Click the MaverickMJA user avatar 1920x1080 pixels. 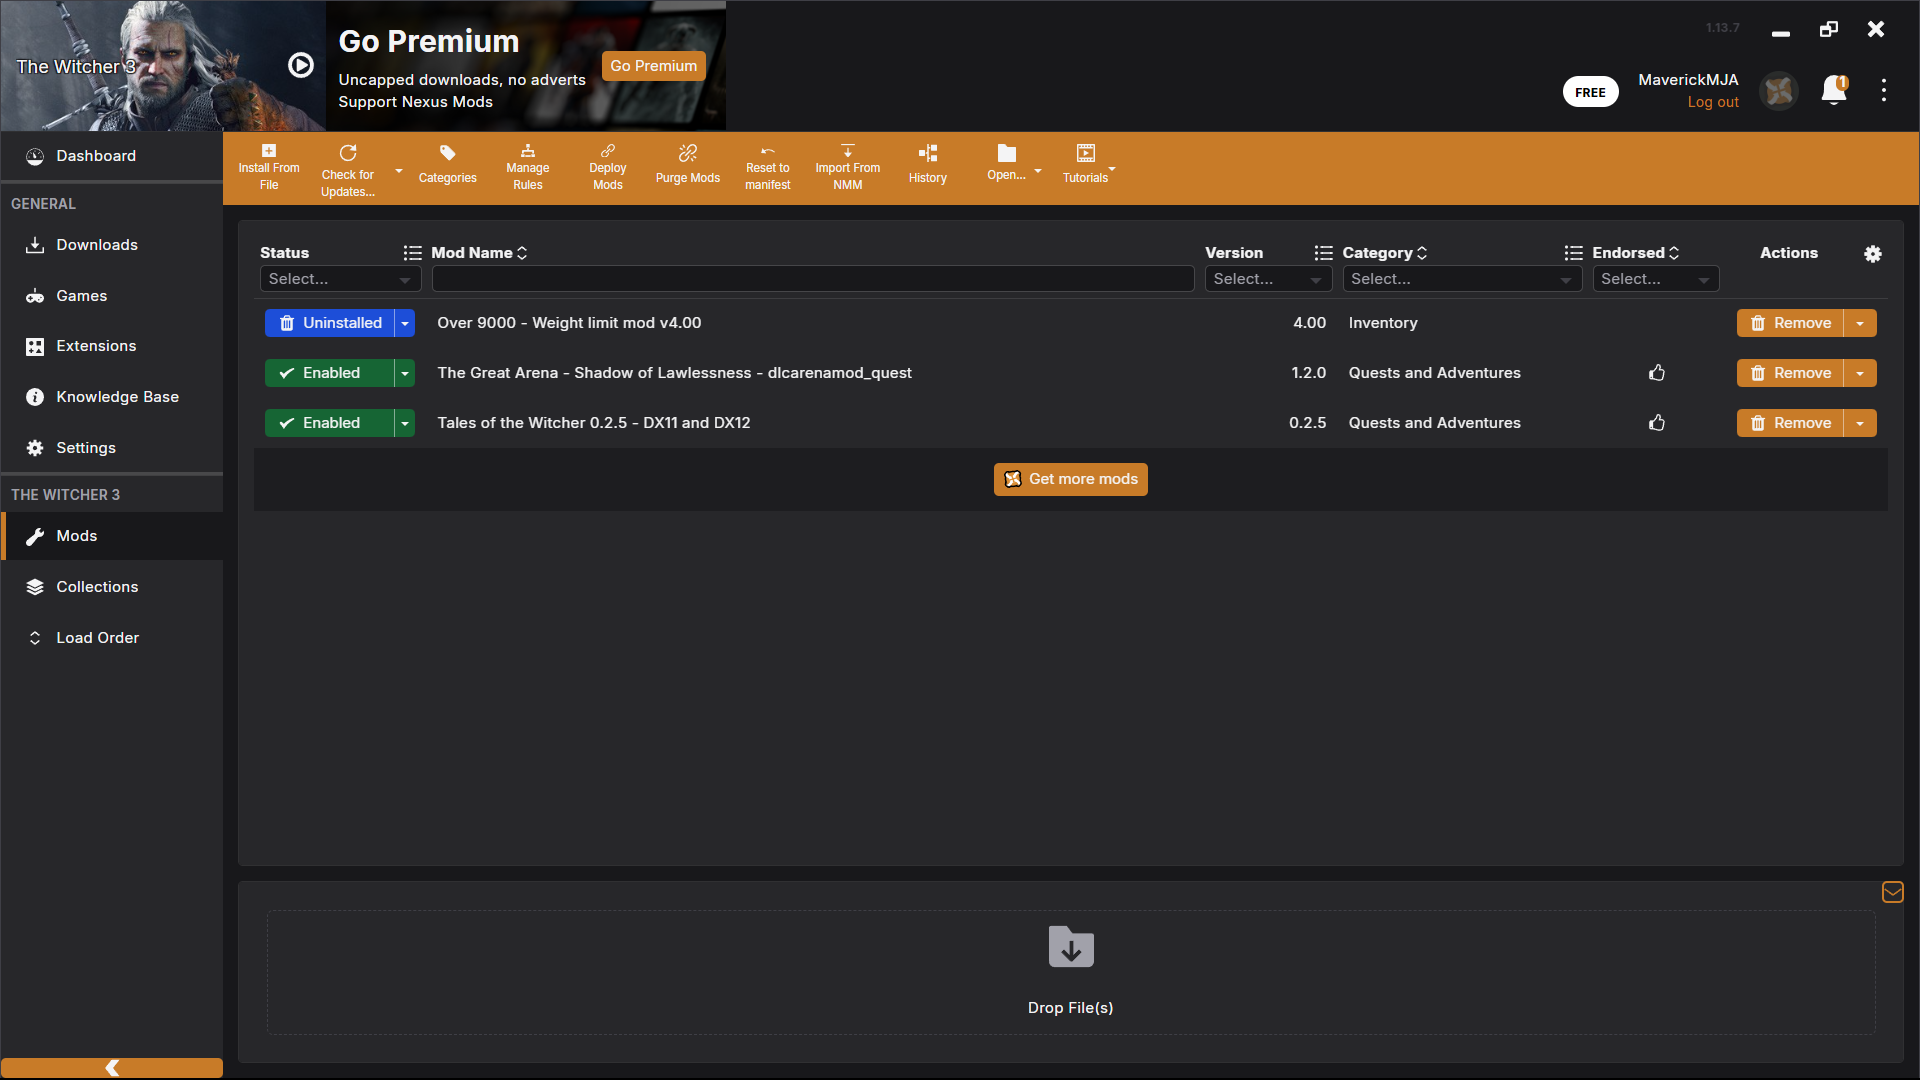(1779, 91)
